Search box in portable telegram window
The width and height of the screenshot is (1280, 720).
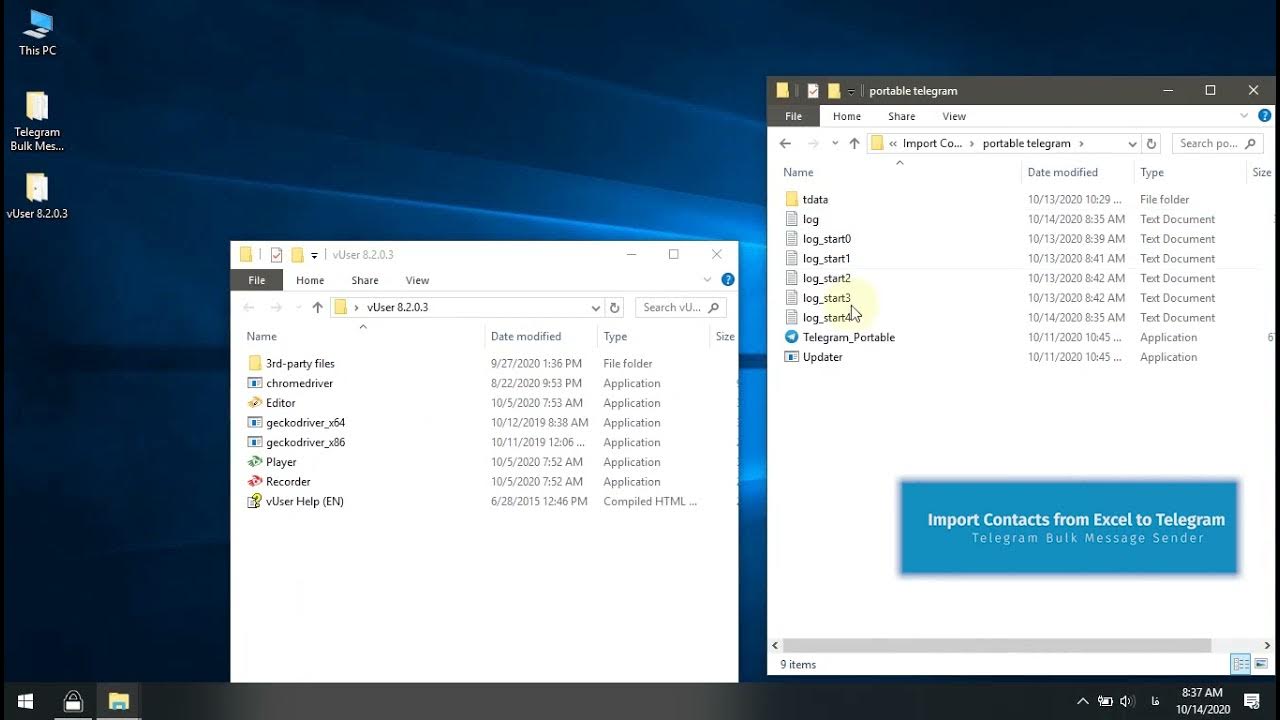(1217, 143)
